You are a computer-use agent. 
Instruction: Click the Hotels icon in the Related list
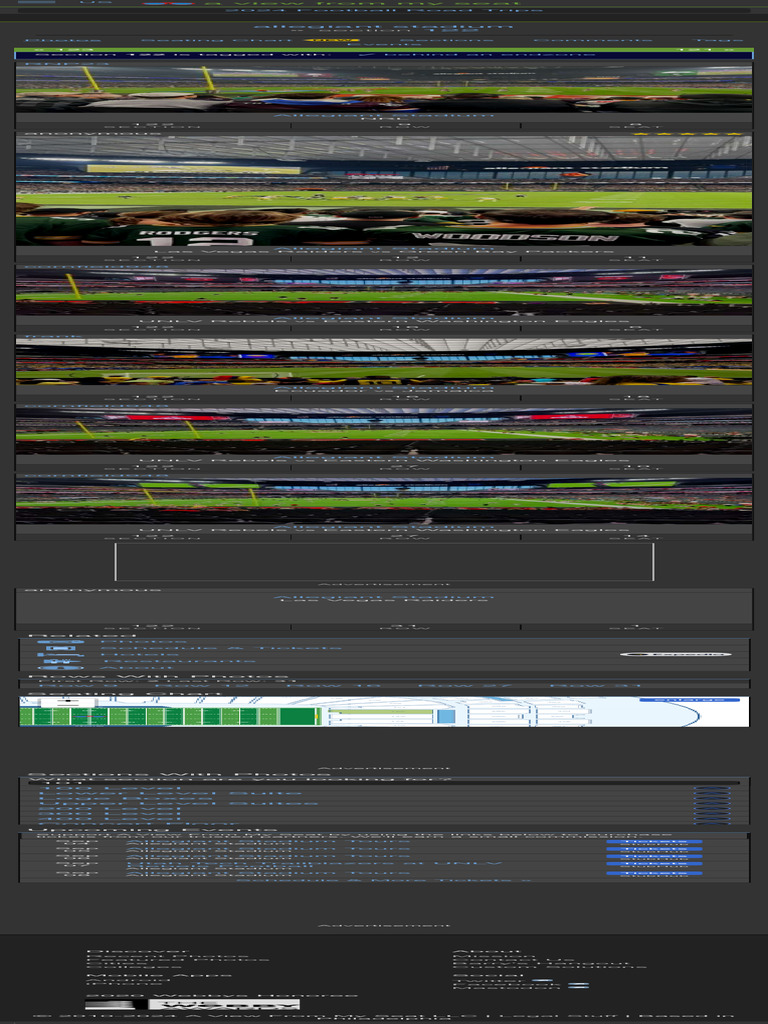click(60, 655)
